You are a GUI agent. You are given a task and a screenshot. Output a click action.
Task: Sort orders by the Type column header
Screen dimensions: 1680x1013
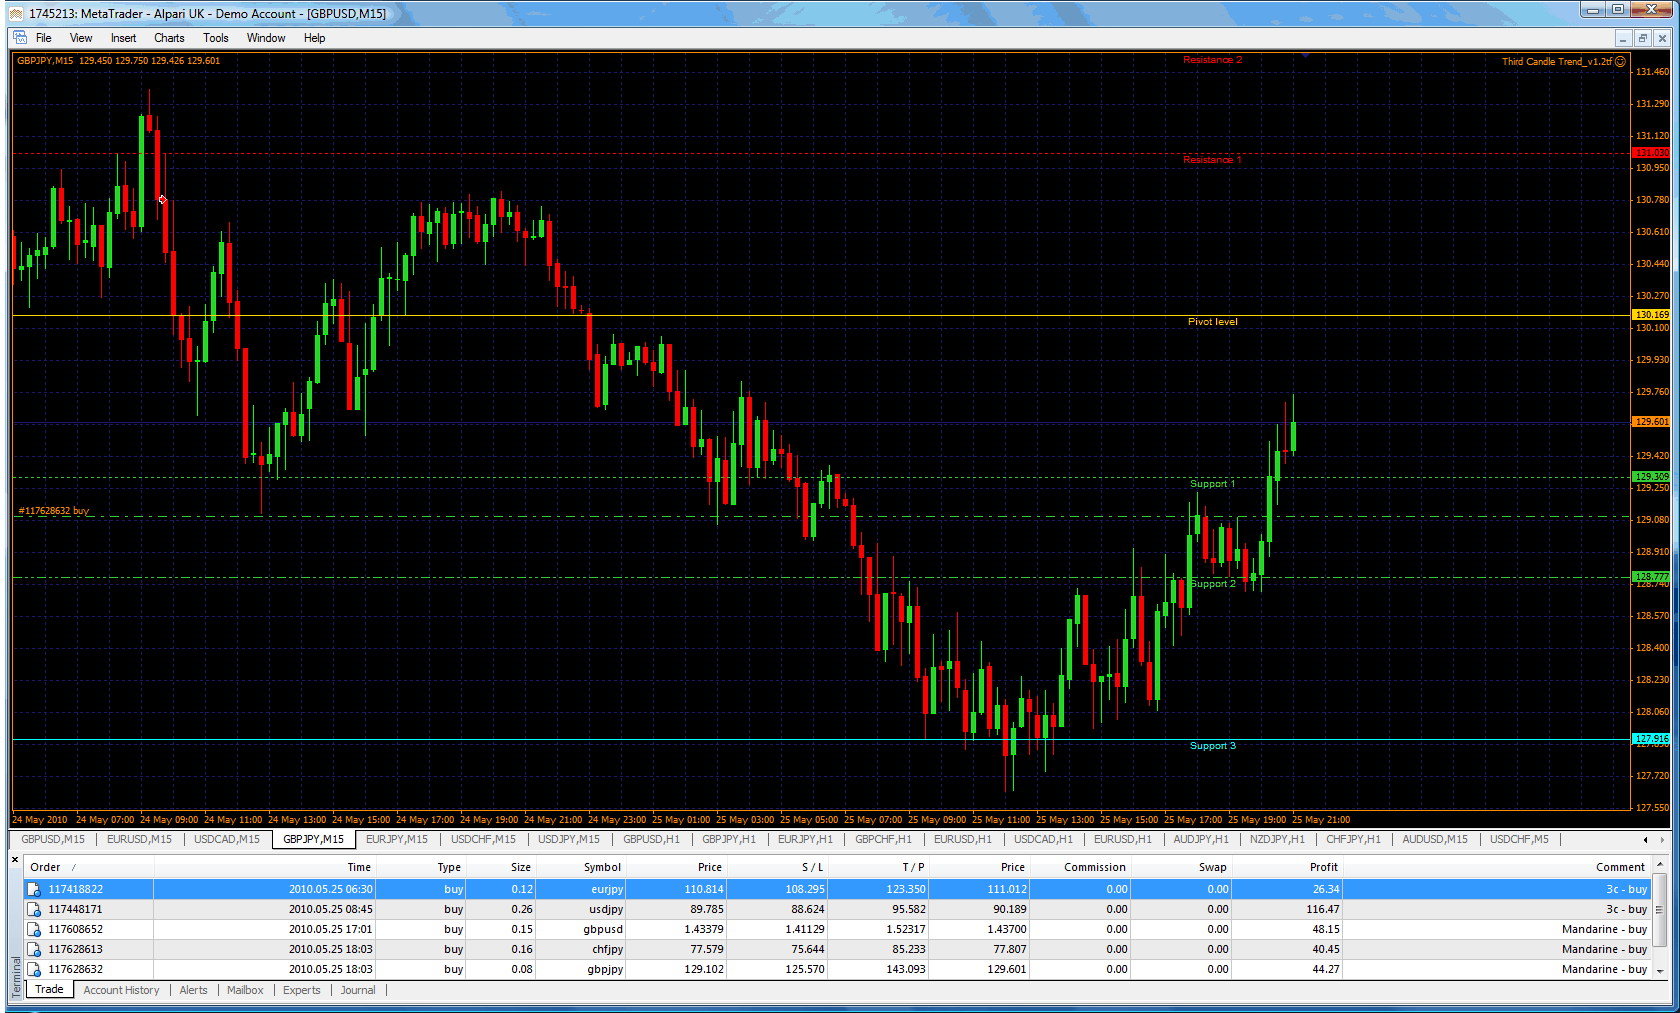(420, 867)
